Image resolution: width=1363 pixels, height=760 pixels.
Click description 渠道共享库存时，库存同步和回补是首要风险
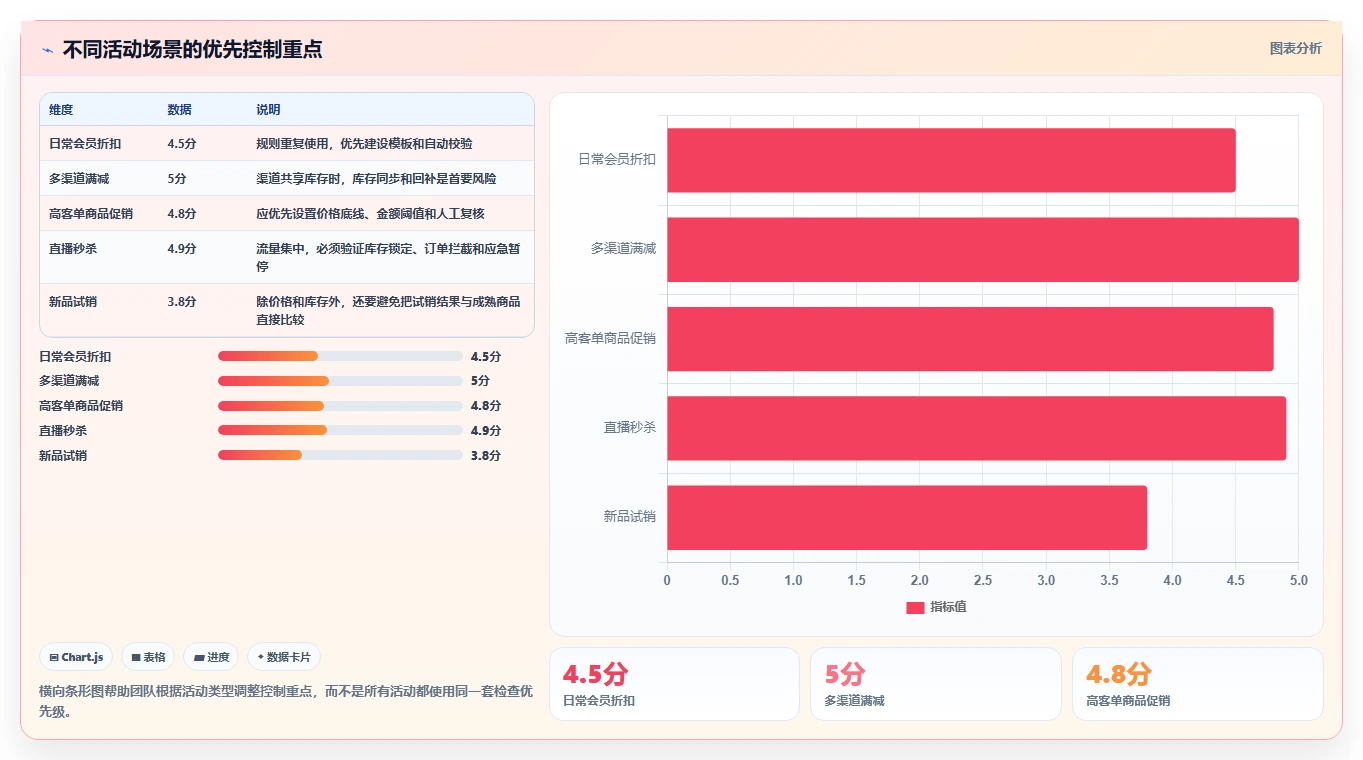tap(376, 179)
